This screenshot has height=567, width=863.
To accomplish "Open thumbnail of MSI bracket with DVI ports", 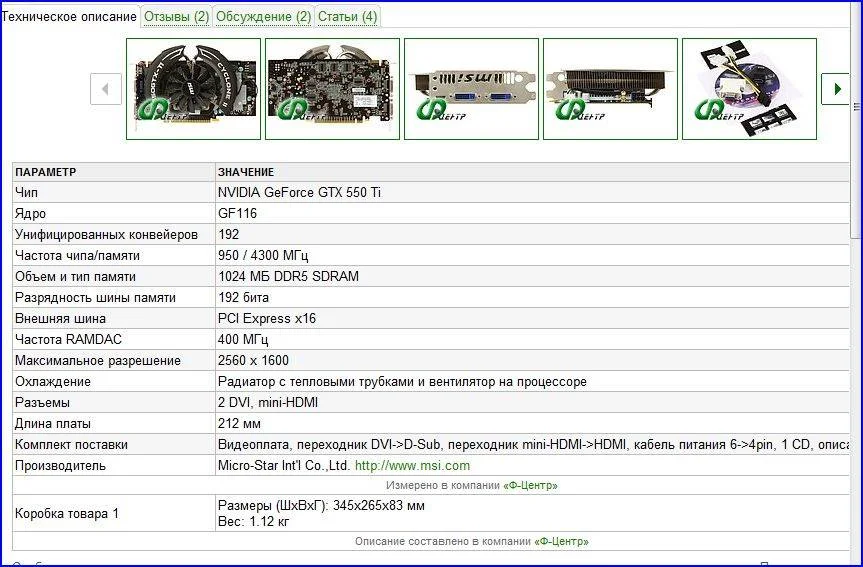I will 471,89.
